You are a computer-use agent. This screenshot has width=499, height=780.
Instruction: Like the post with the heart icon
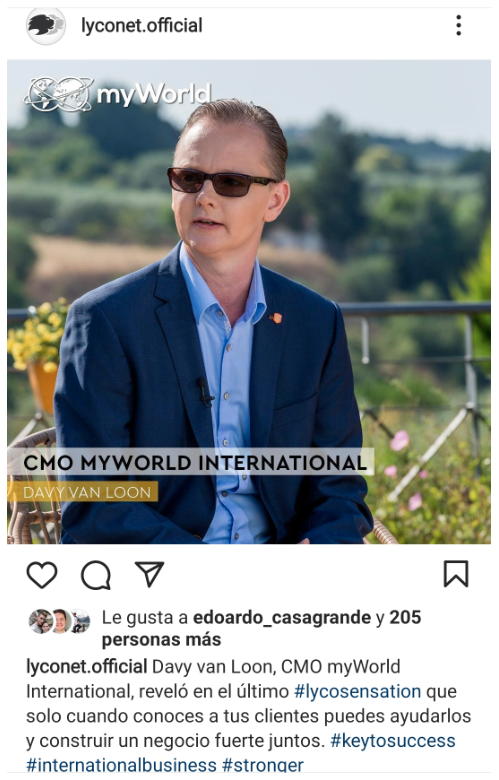pyautogui.click(x=42, y=575)
